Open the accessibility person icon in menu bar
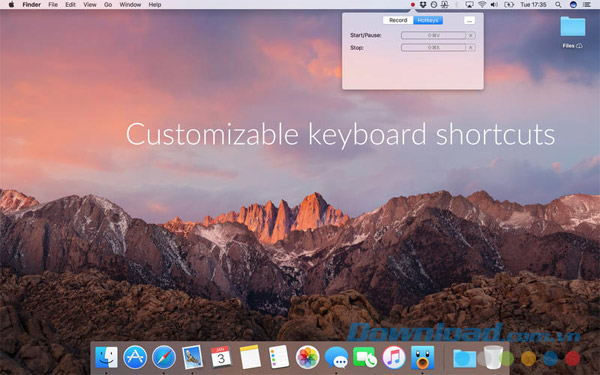This screenshot has height=375, width=600. point(445,5)
